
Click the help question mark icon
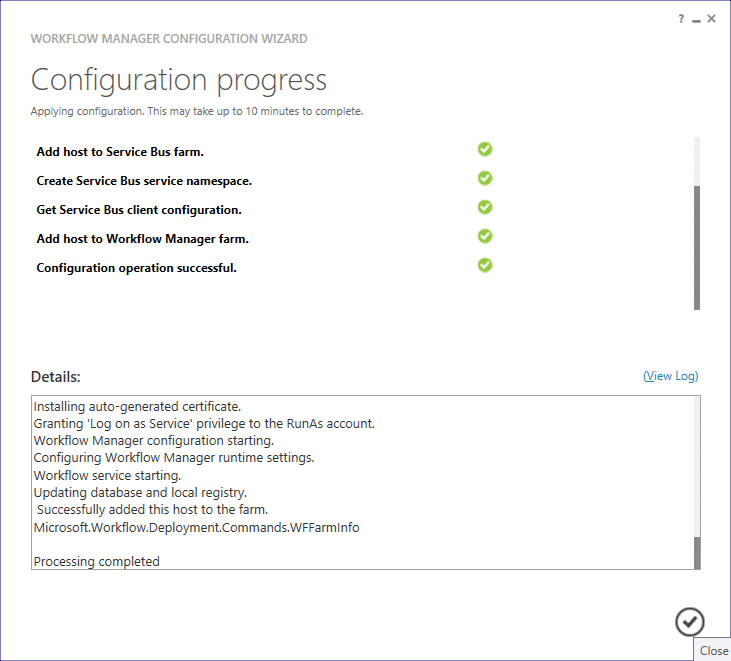point(681,19)
